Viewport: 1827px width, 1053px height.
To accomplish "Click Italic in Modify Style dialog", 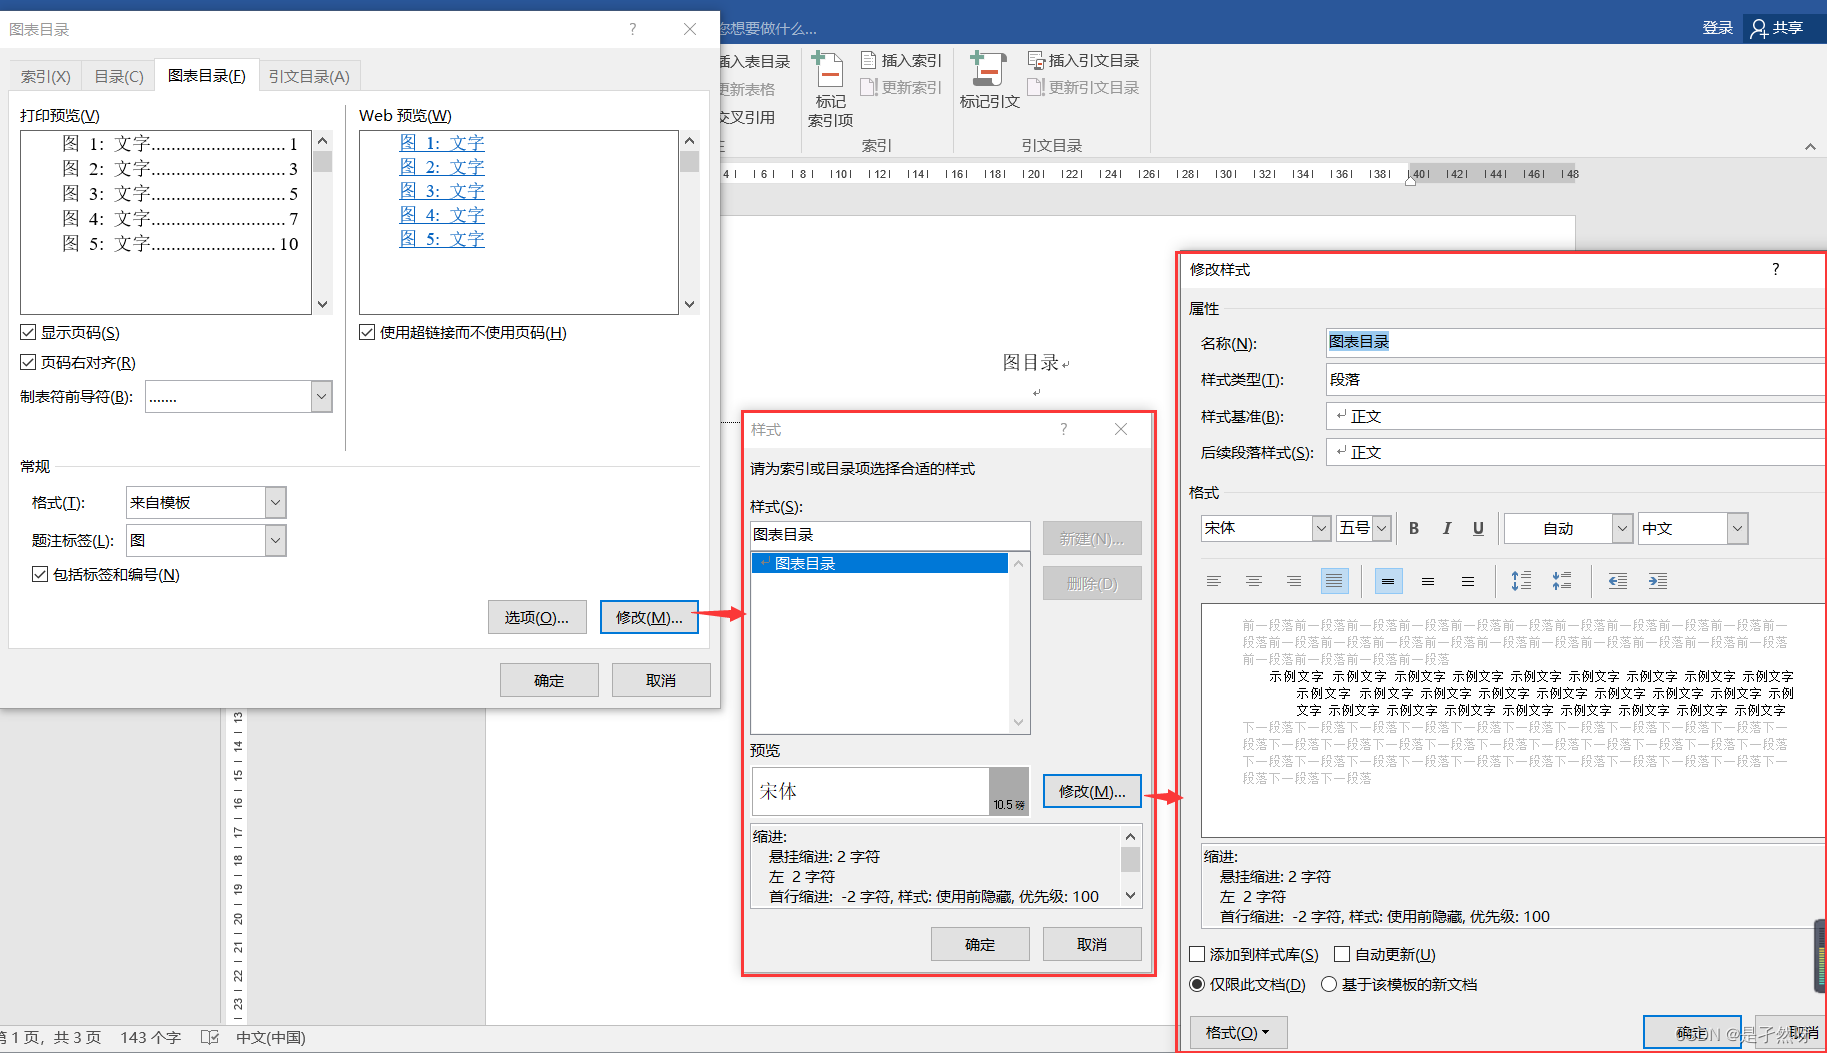I will coord(1446,528).
